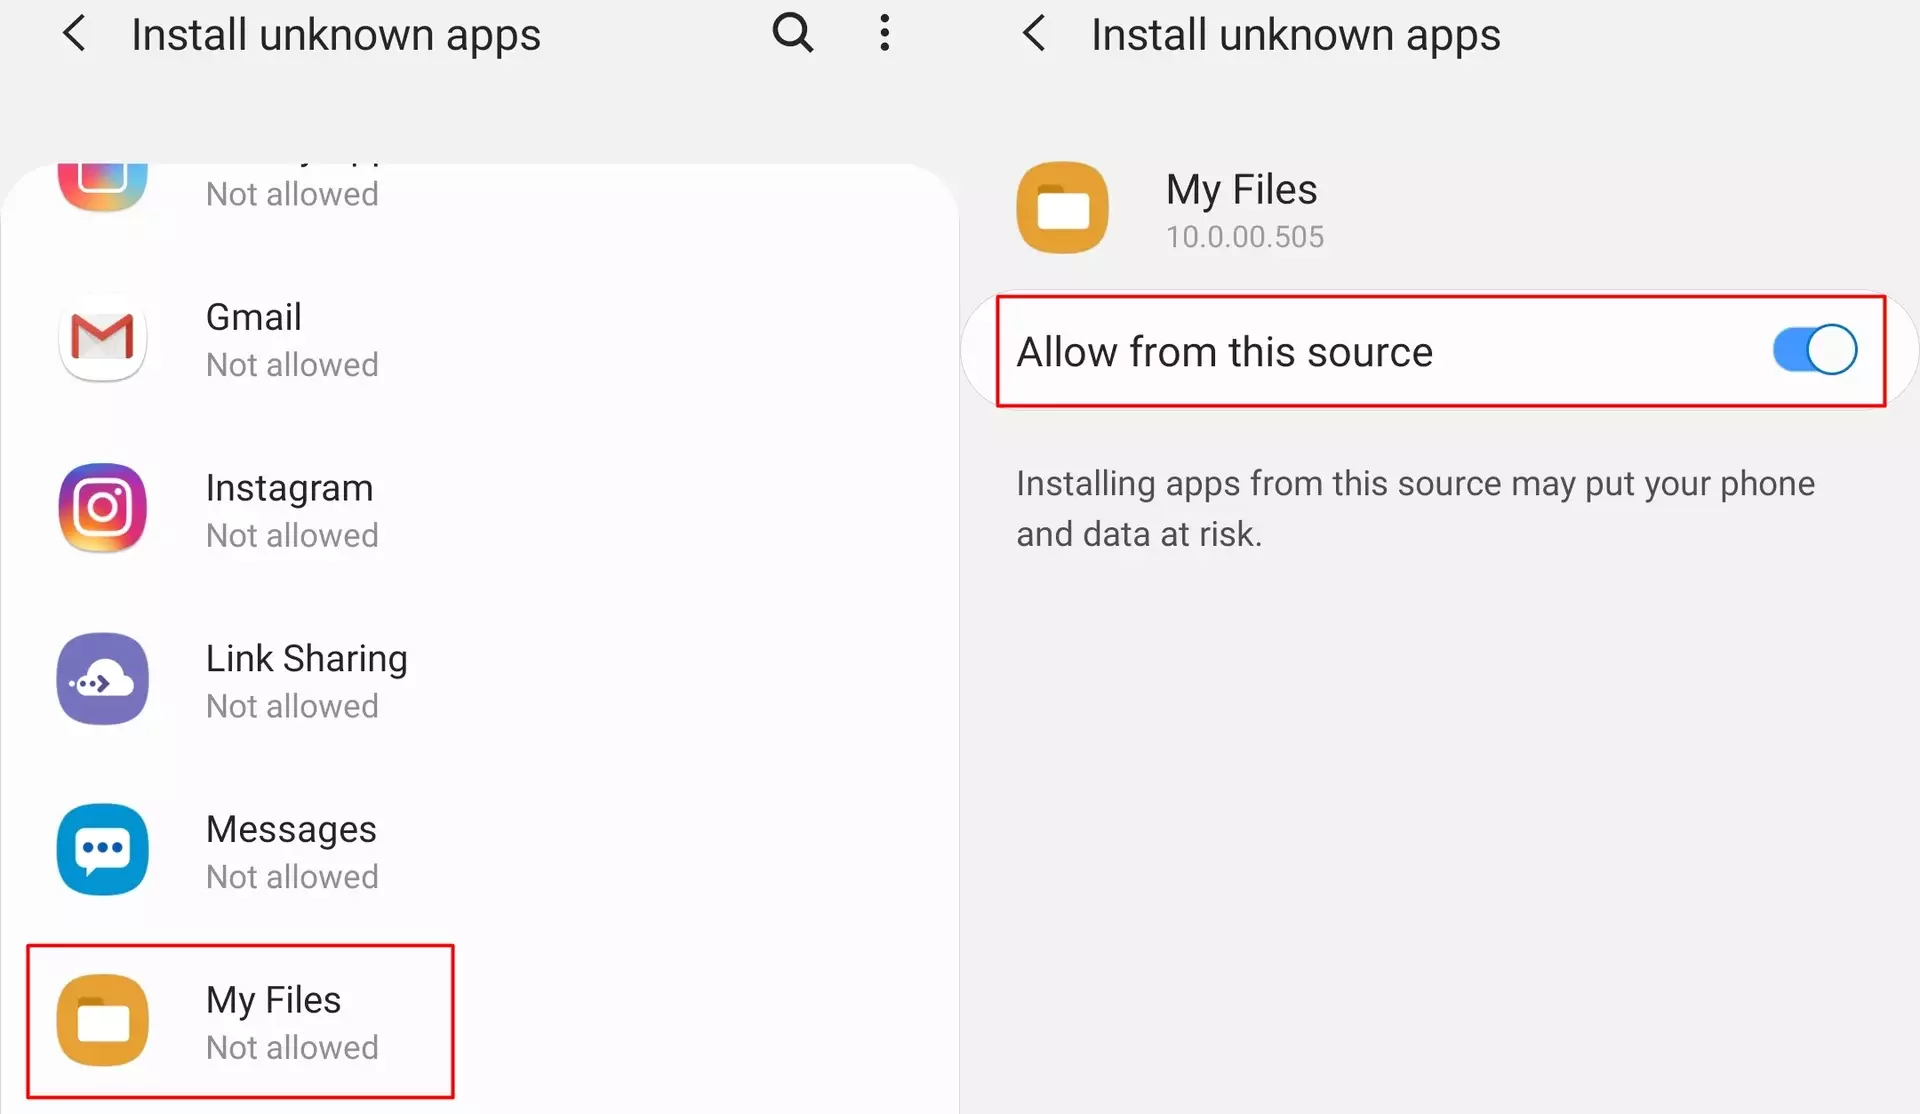Tap the large My Files header icon
Screen dimensions: 1920x1114
pos(1062,208)
